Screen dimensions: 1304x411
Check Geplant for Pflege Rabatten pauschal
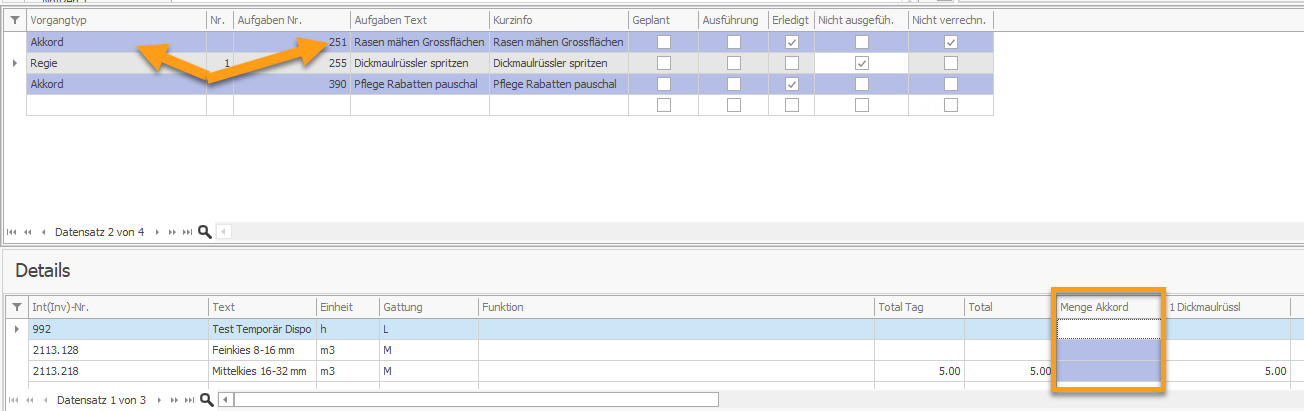pos(663,84)
